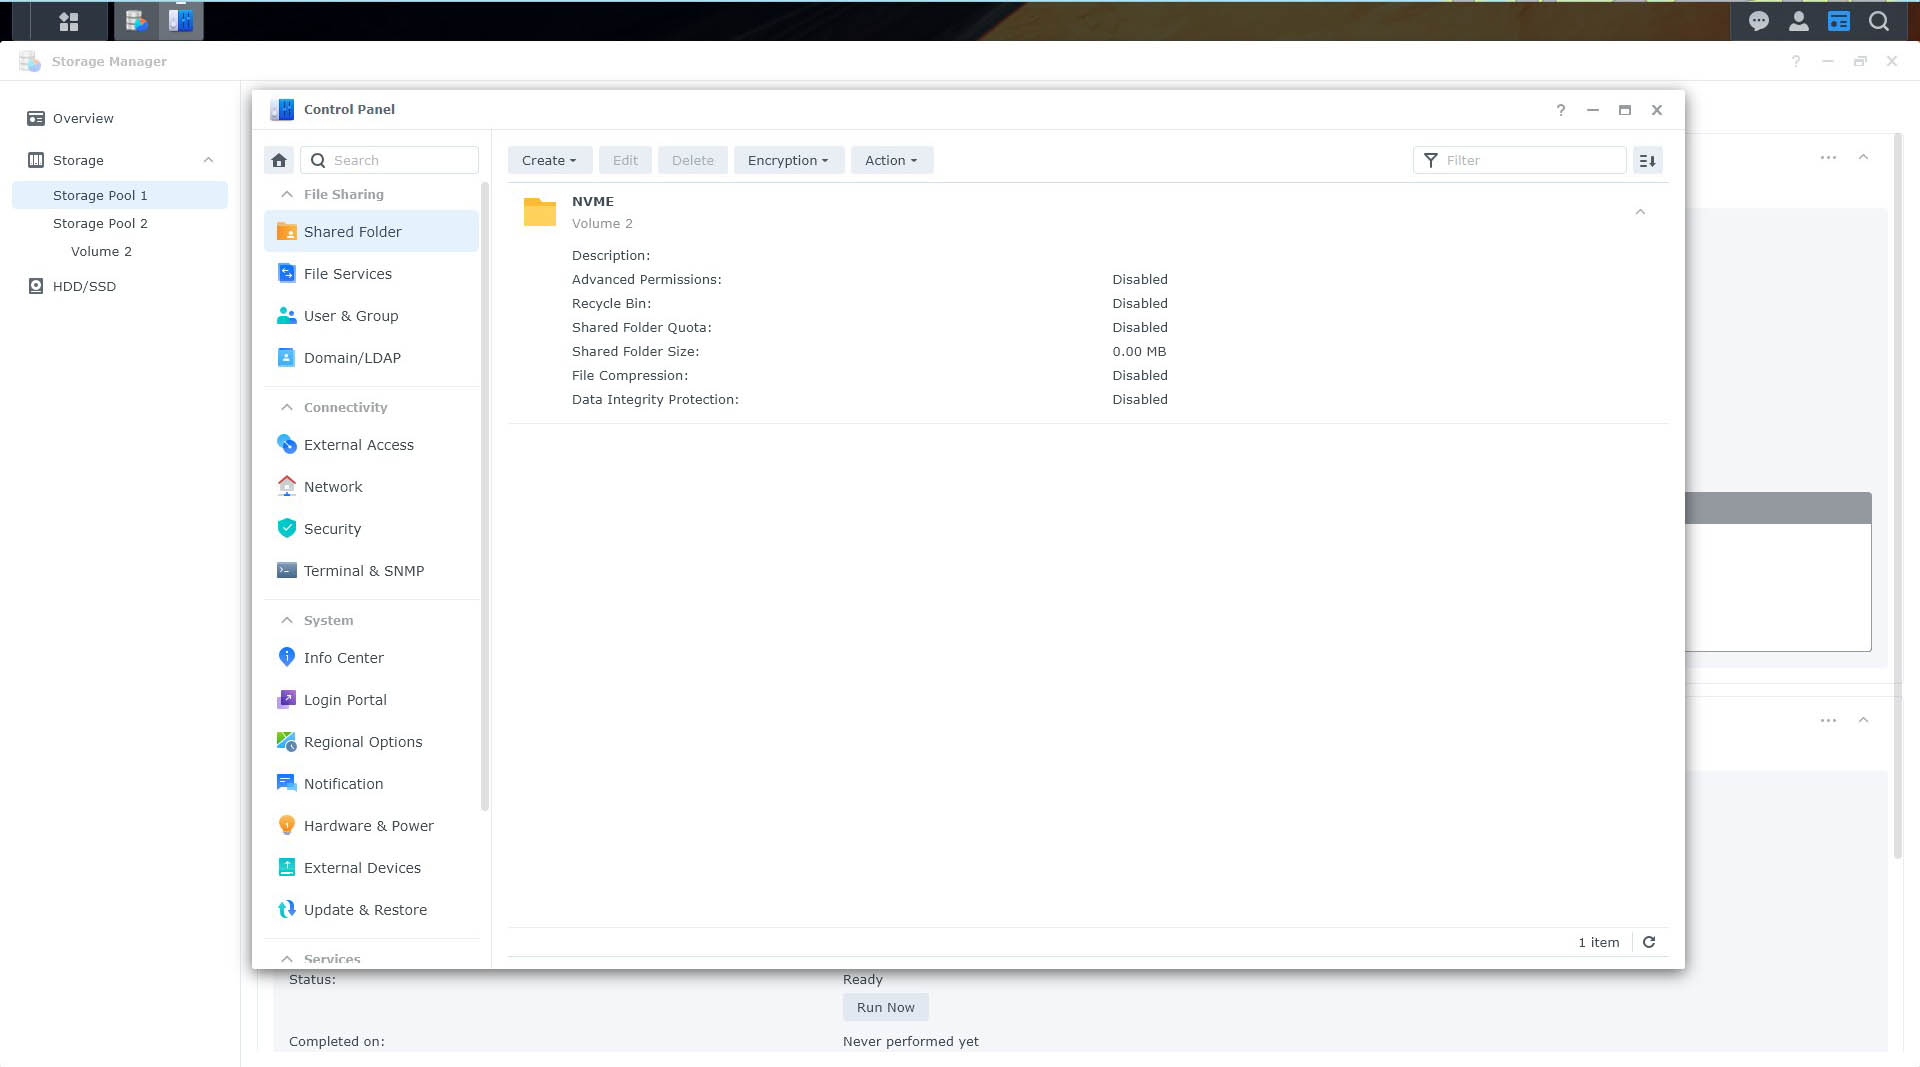Open the desktop search magnifier icon
This screenshot has height=1067, width=1920.
[1879, 21]
